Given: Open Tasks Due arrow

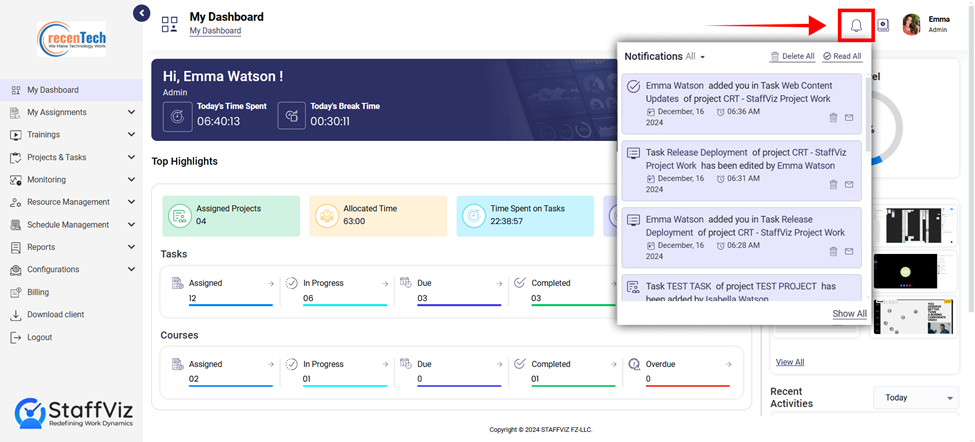Looking at the screenshot, I should 499,283.
